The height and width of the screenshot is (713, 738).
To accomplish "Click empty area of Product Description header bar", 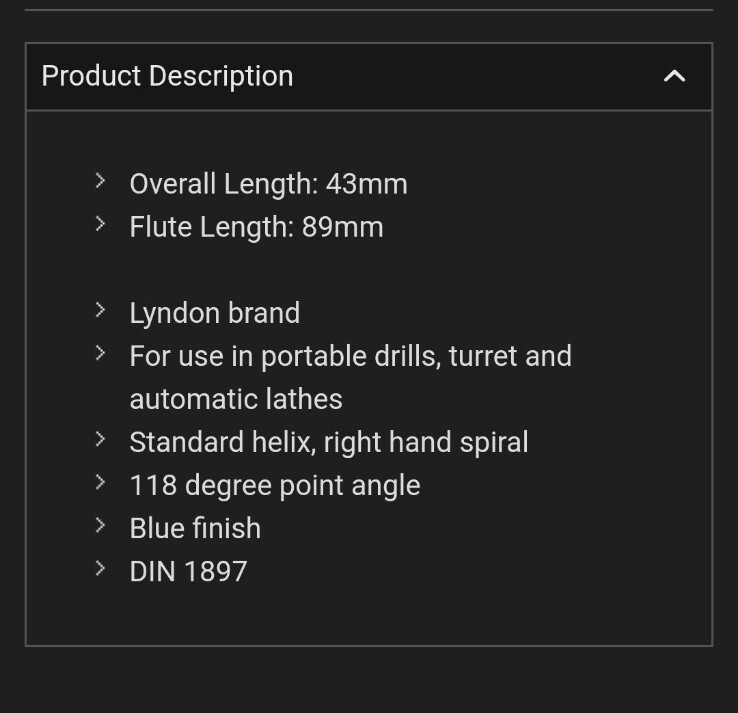I will coord(471,76).
